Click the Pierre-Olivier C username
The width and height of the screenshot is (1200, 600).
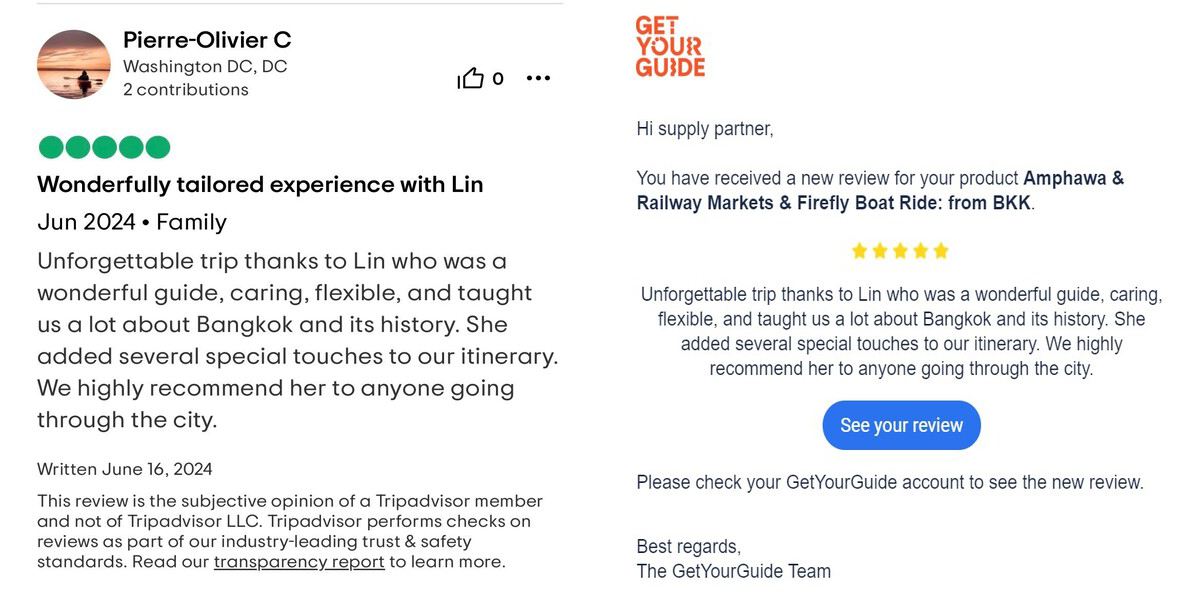click(207, 40)
